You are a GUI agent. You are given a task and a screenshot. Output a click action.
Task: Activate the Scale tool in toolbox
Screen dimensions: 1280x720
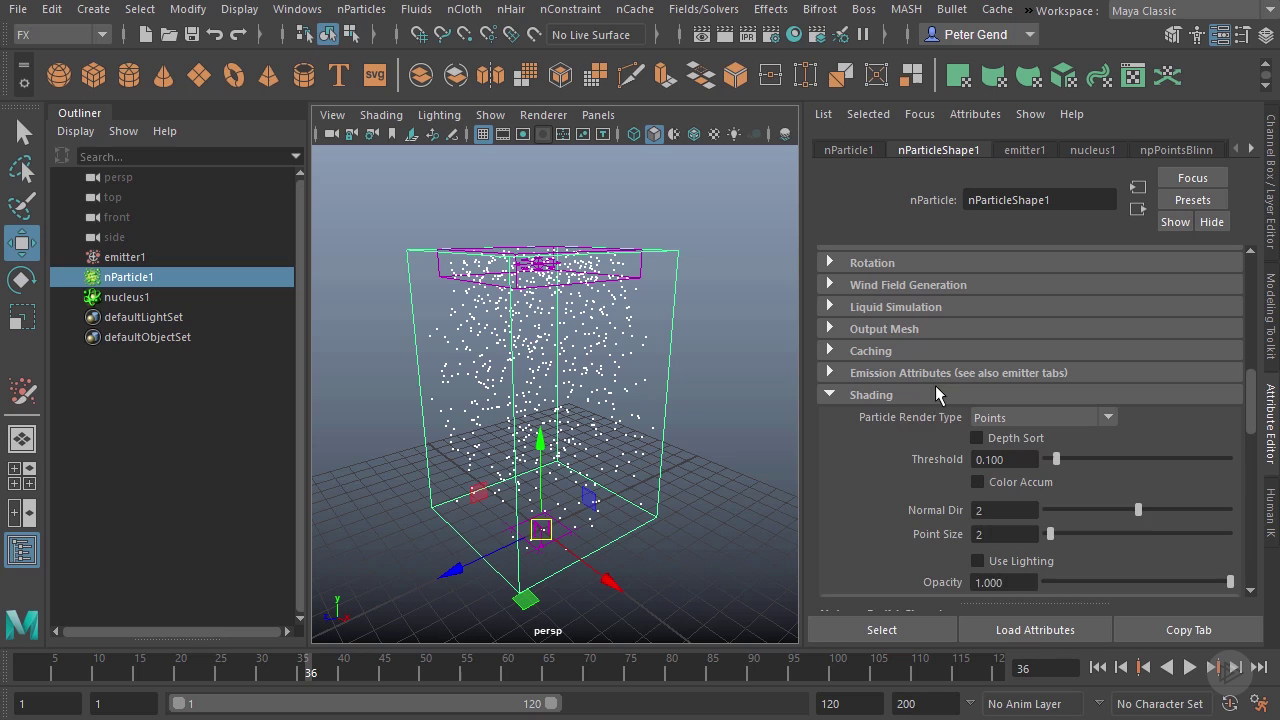coord(22,318)
